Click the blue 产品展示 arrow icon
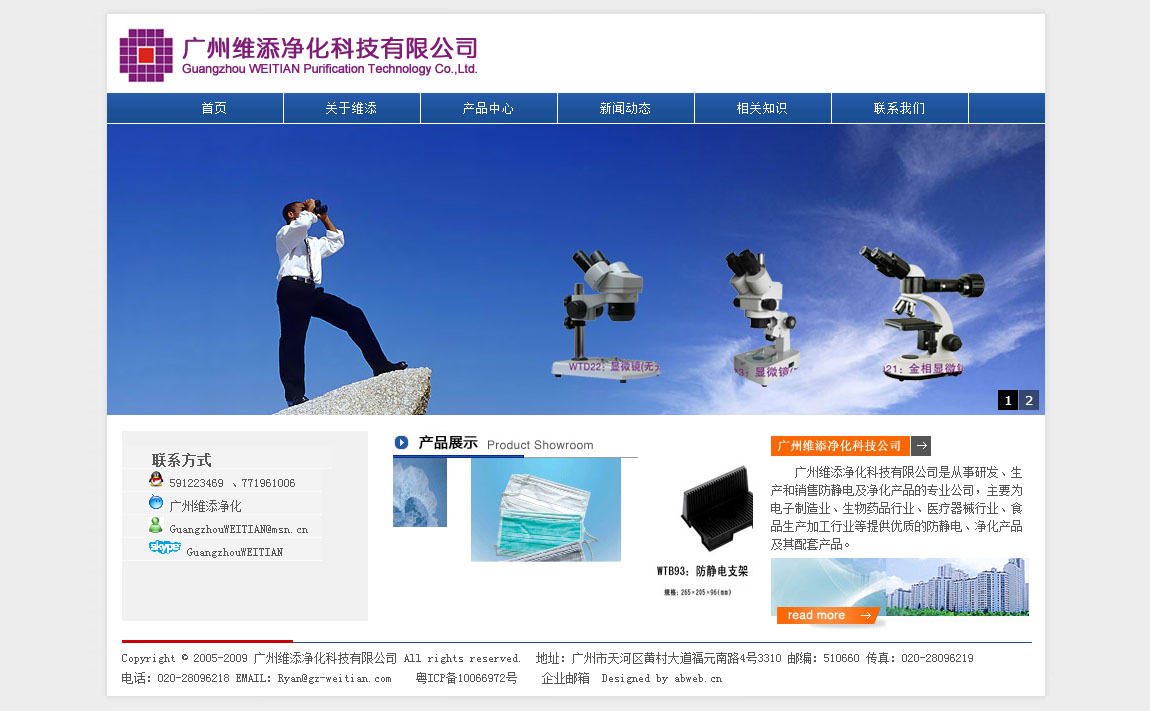The width and height of the screenshot is (1150, 711). point(401,442)
